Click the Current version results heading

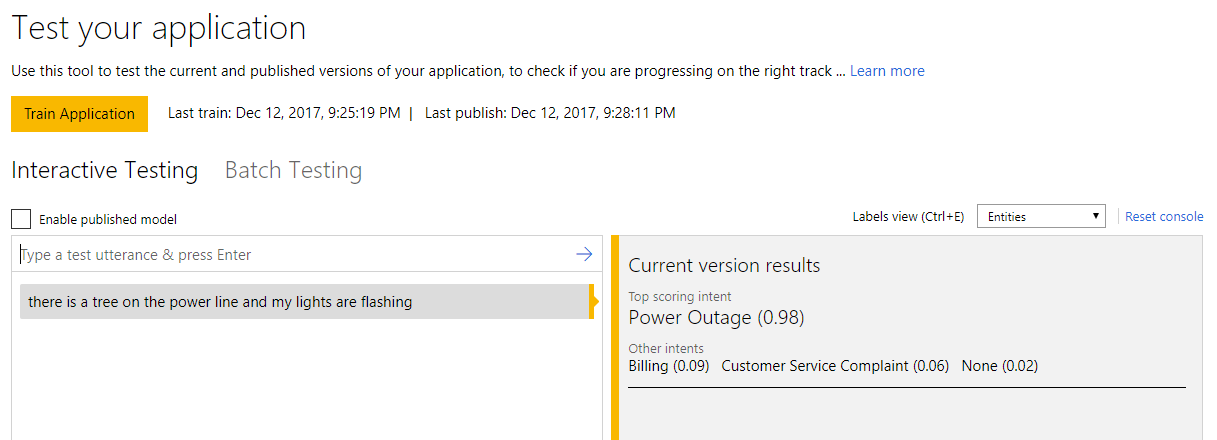tap(724, 266)
